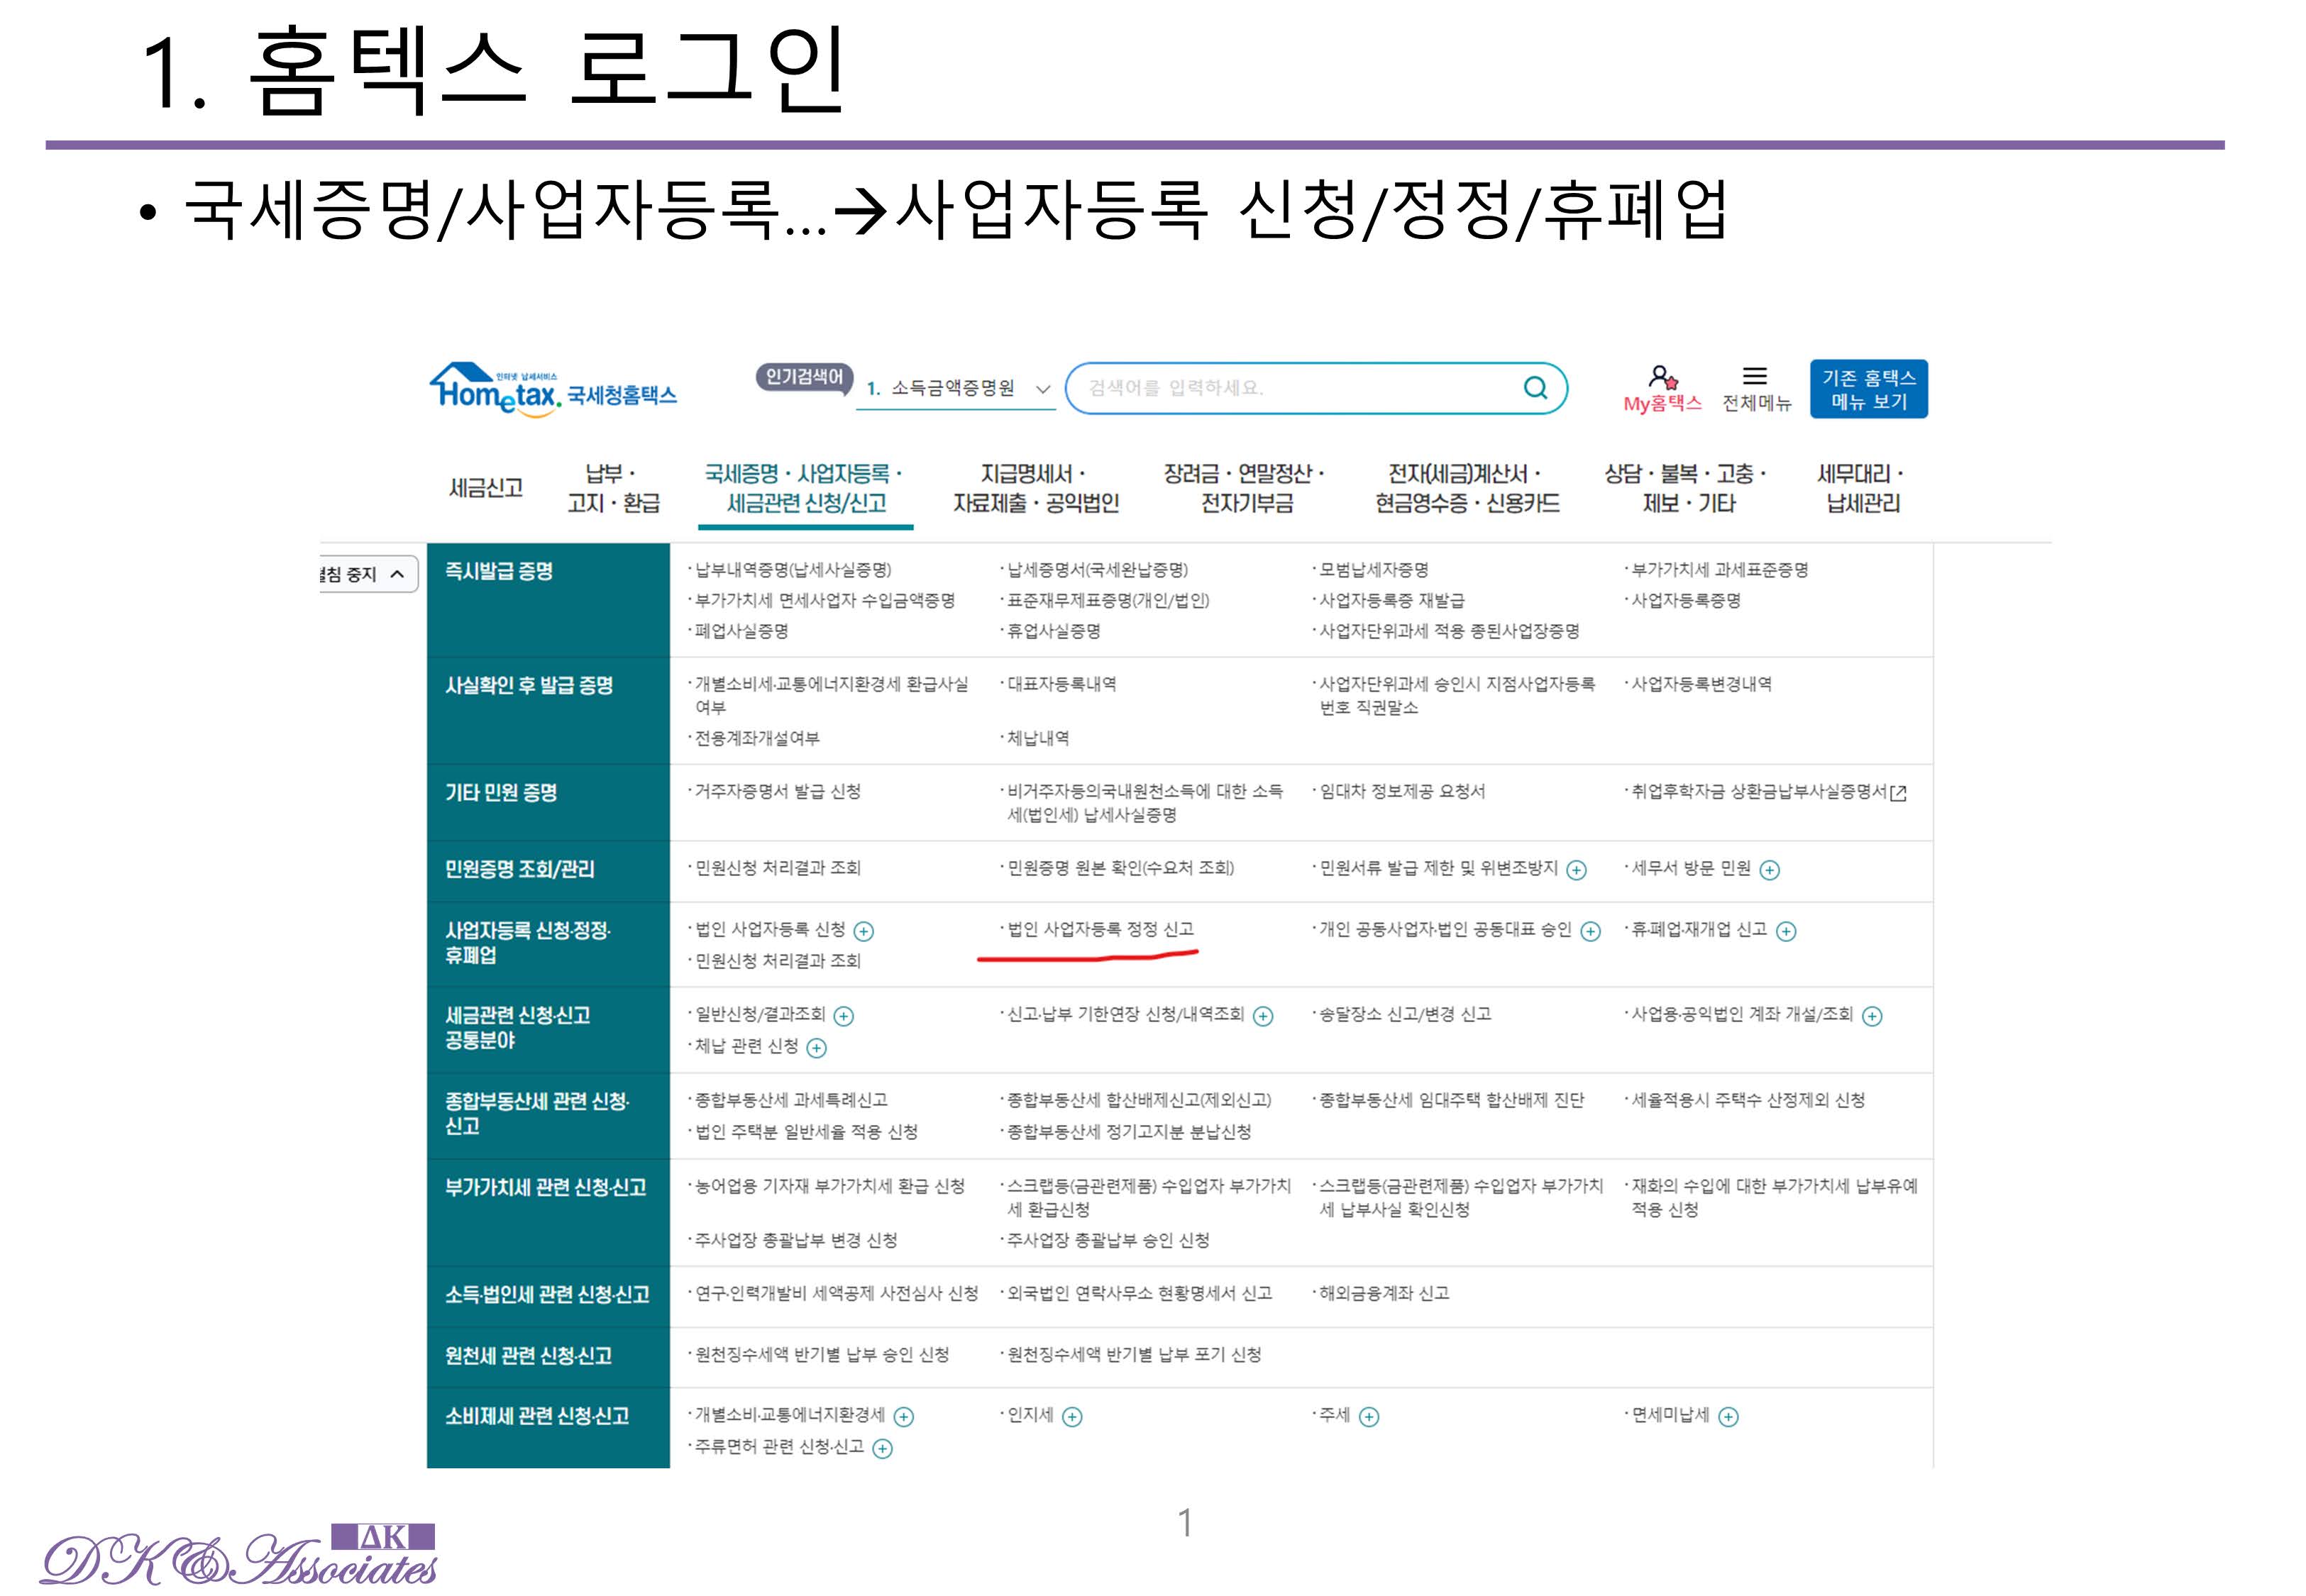The image size is (2306, 1596).
Task: Click 납부내역증명(납세사실증명) link
Action: (x=792, y=570)
